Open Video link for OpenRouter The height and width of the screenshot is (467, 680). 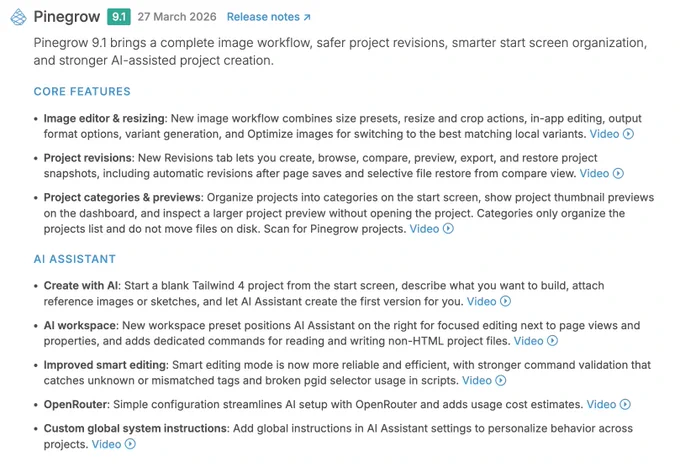pyautogui.click(x=601, y=404)
